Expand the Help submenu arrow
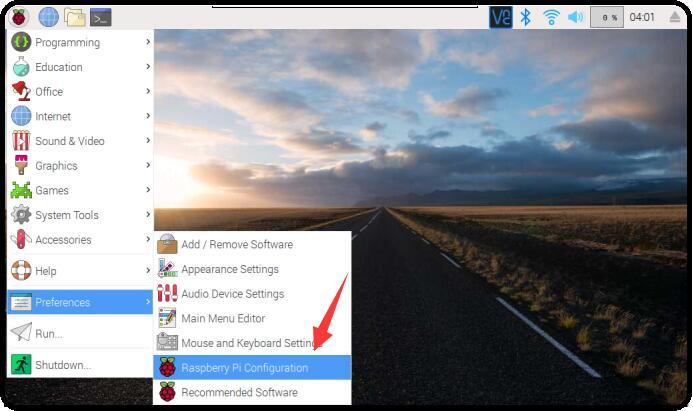The height and width of the screenshot is (411, 693). click(x=148, y=270)
